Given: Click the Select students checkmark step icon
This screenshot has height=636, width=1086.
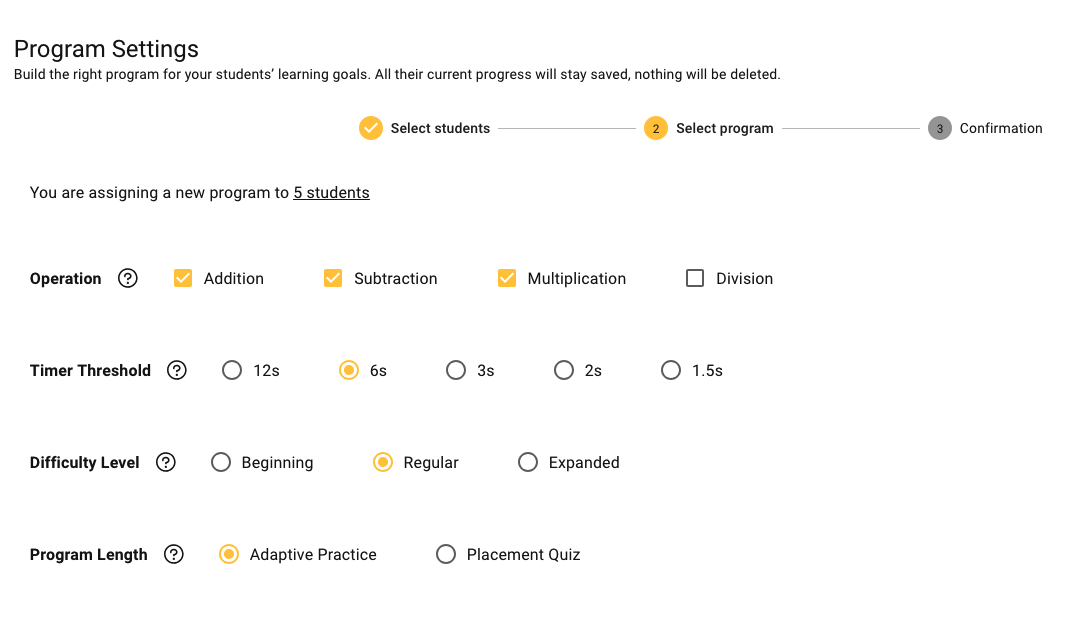Looking at the screenshot, I should click(x=371, y=128).
